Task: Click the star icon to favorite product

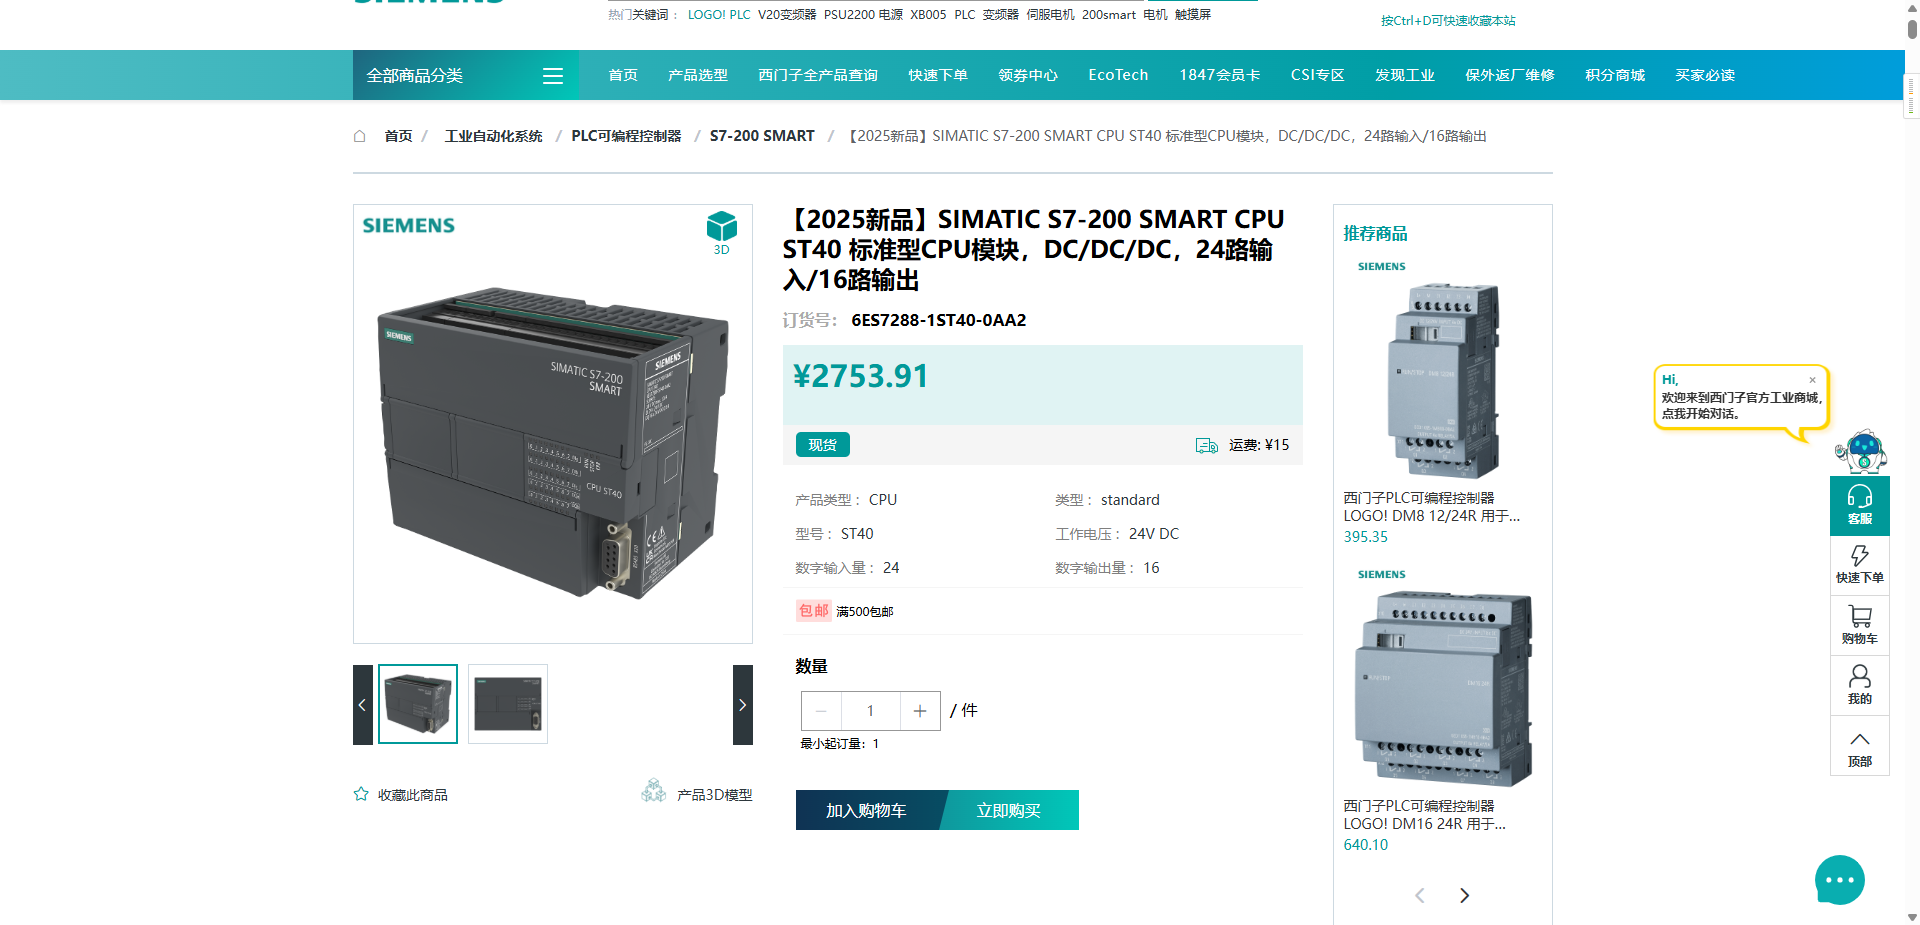Action: (x=361, y=794)
